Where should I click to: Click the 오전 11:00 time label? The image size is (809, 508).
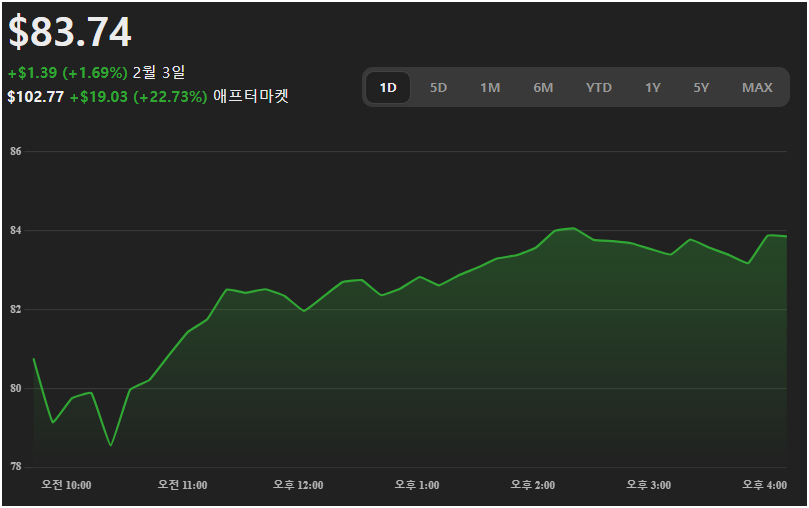point(182,485)
